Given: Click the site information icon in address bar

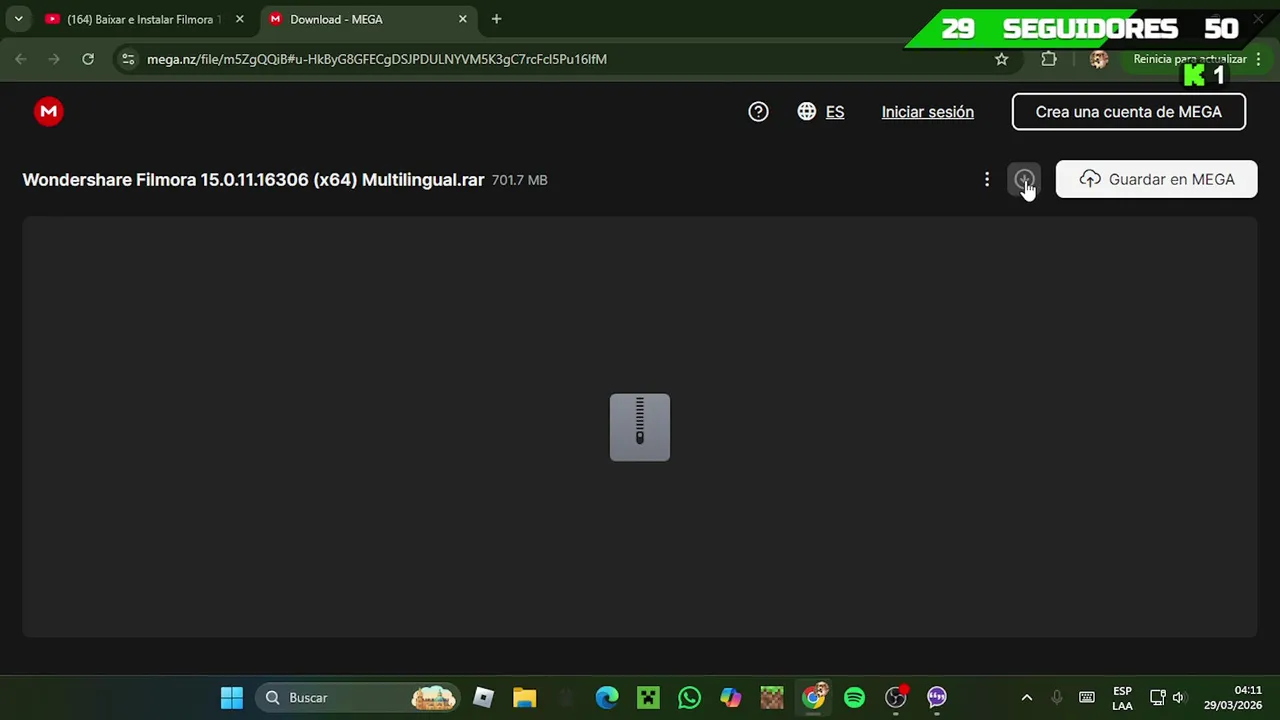Looking at the screenshot, I should 128,59.
